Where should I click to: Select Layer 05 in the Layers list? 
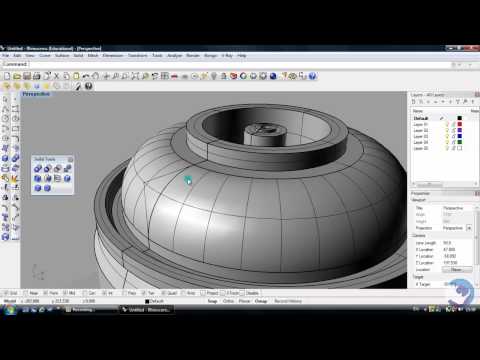point(421,148)
